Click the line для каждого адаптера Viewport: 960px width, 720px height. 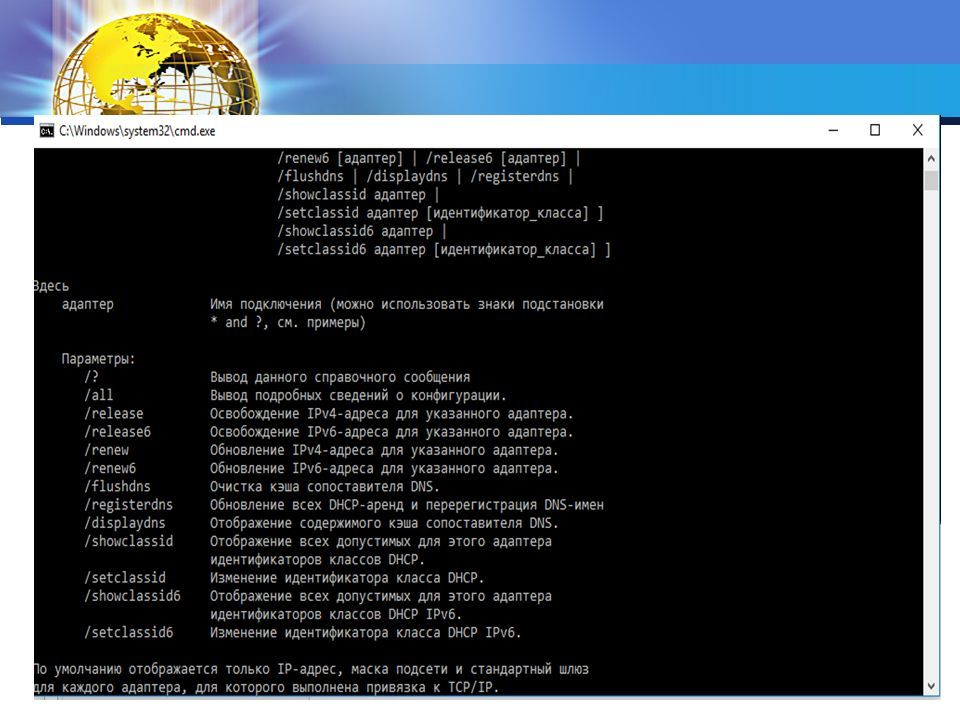266,688
